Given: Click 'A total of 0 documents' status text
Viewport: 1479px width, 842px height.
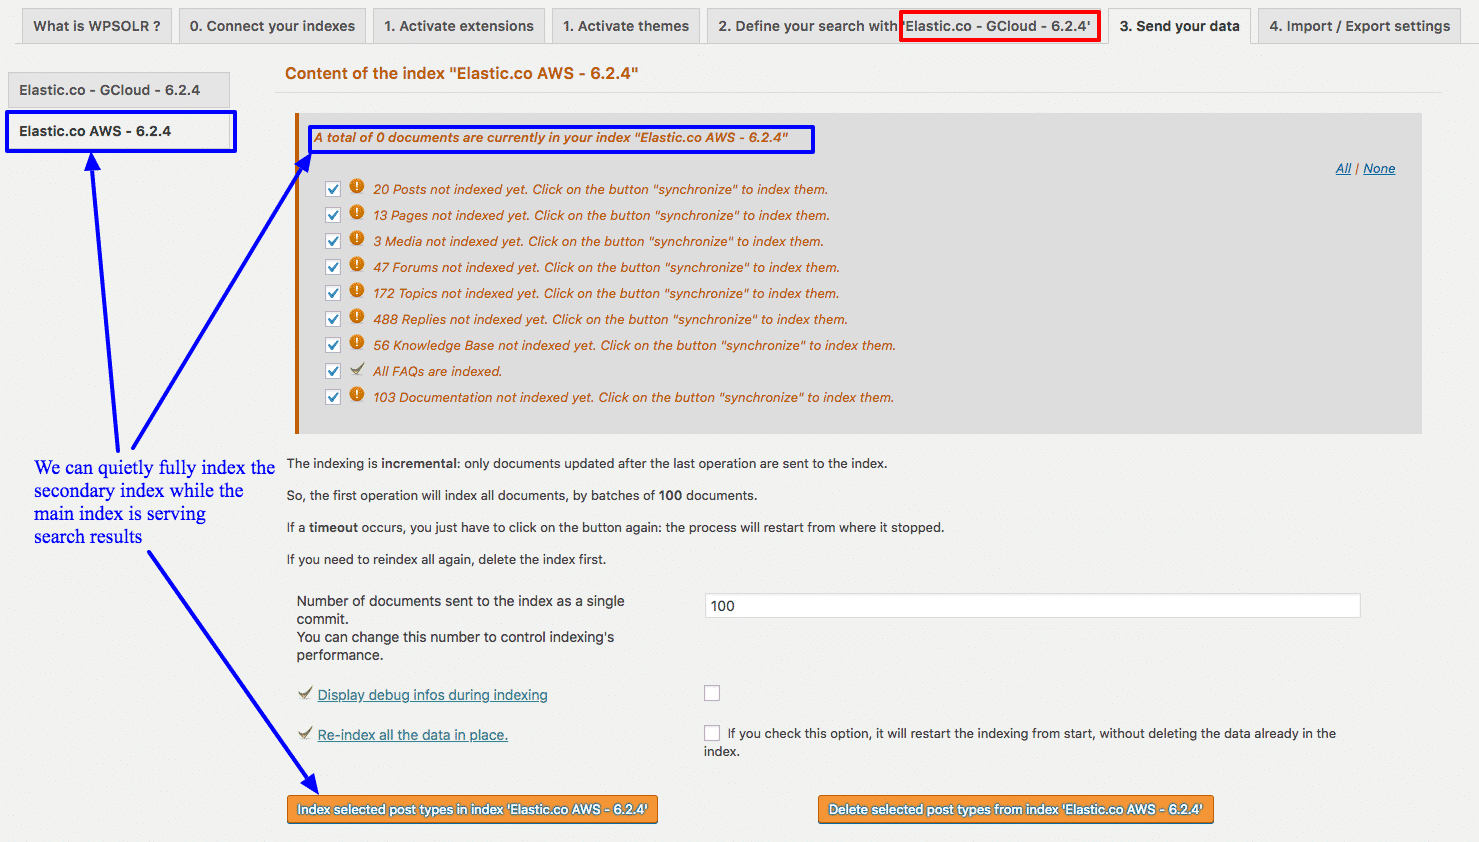Looking at the screenshot, I should pos(551,137).
